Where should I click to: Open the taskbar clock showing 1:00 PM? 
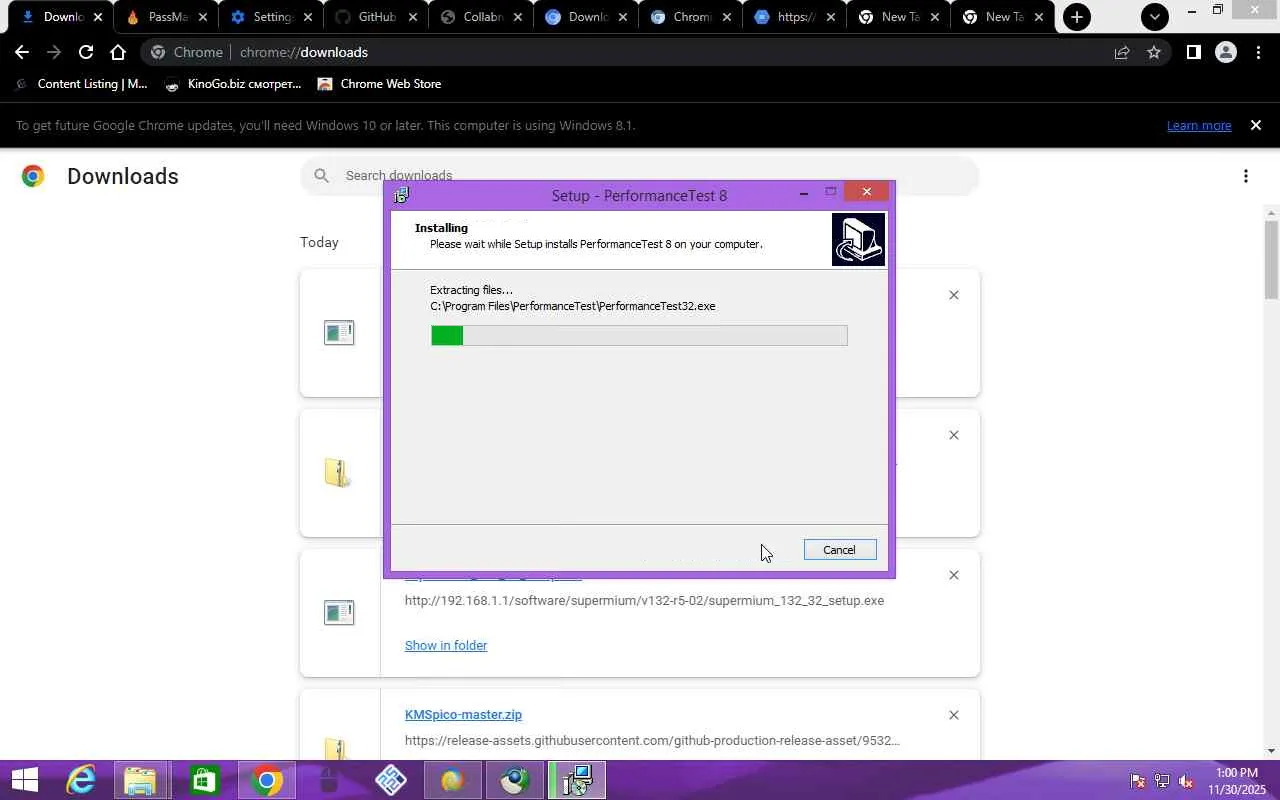tap(1237, 781)
